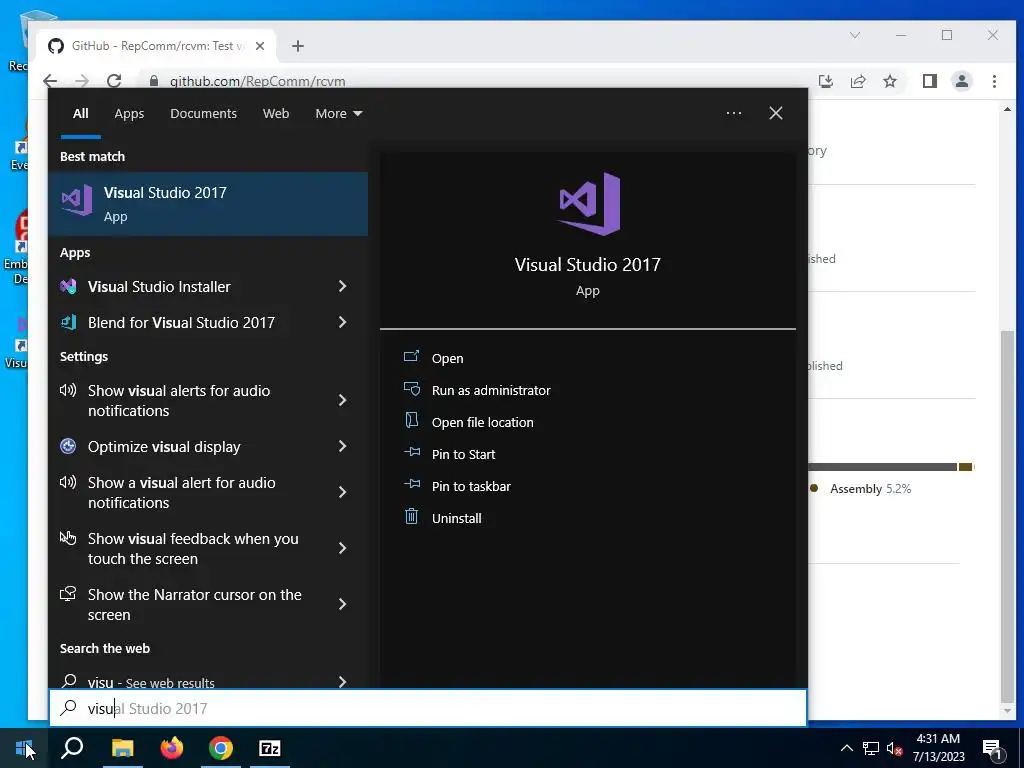Choose Uninstall for Visual Studio 2017

pos(456,519)
